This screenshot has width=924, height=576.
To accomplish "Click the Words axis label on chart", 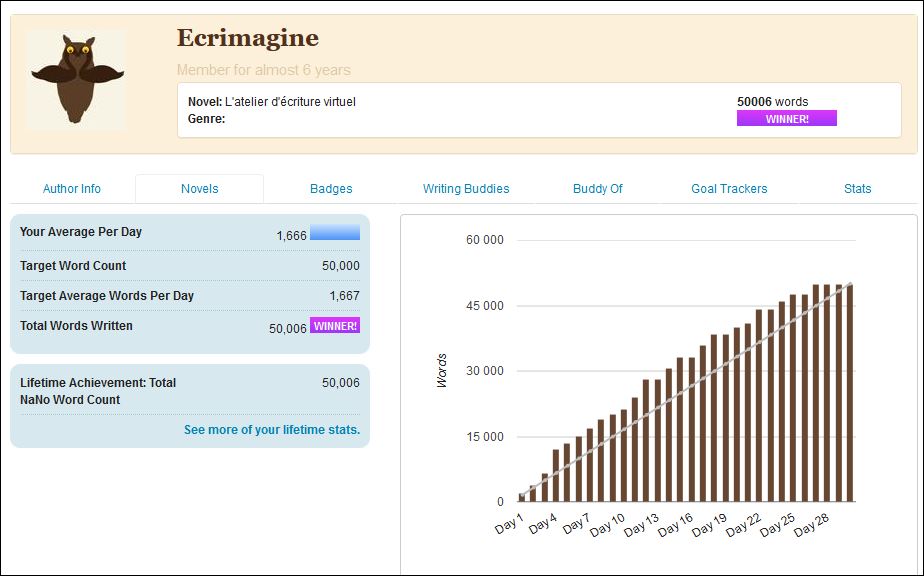I will click(442, 371).
